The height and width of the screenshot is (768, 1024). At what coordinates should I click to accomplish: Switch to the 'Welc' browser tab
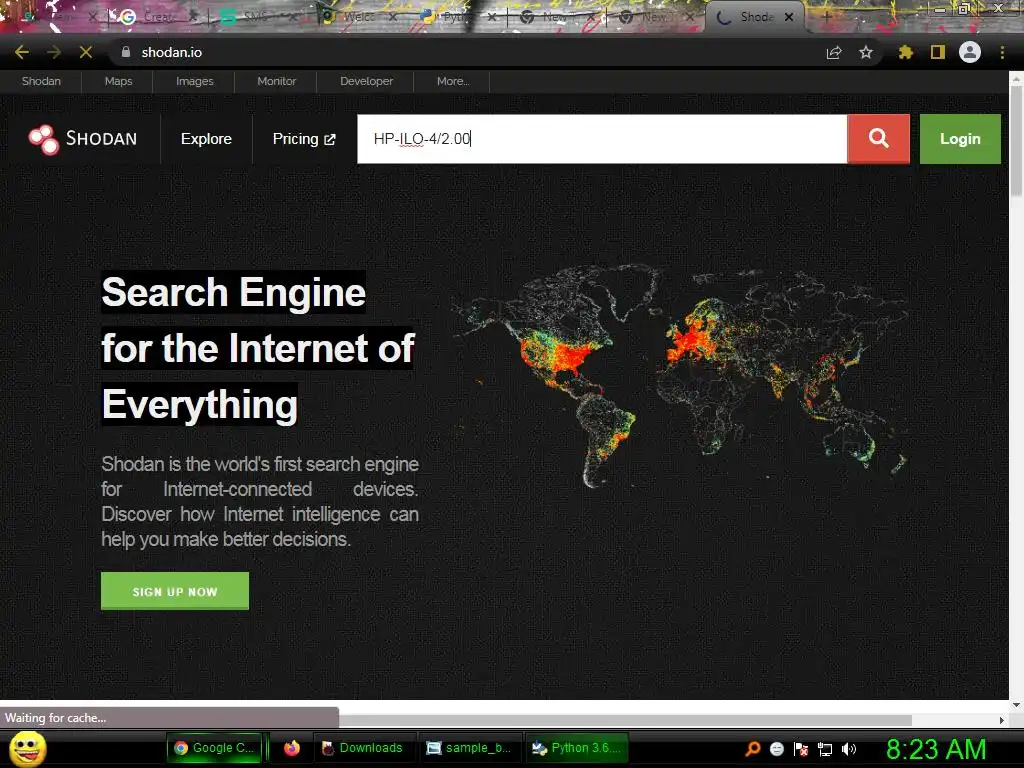click(x=358, y=17)
